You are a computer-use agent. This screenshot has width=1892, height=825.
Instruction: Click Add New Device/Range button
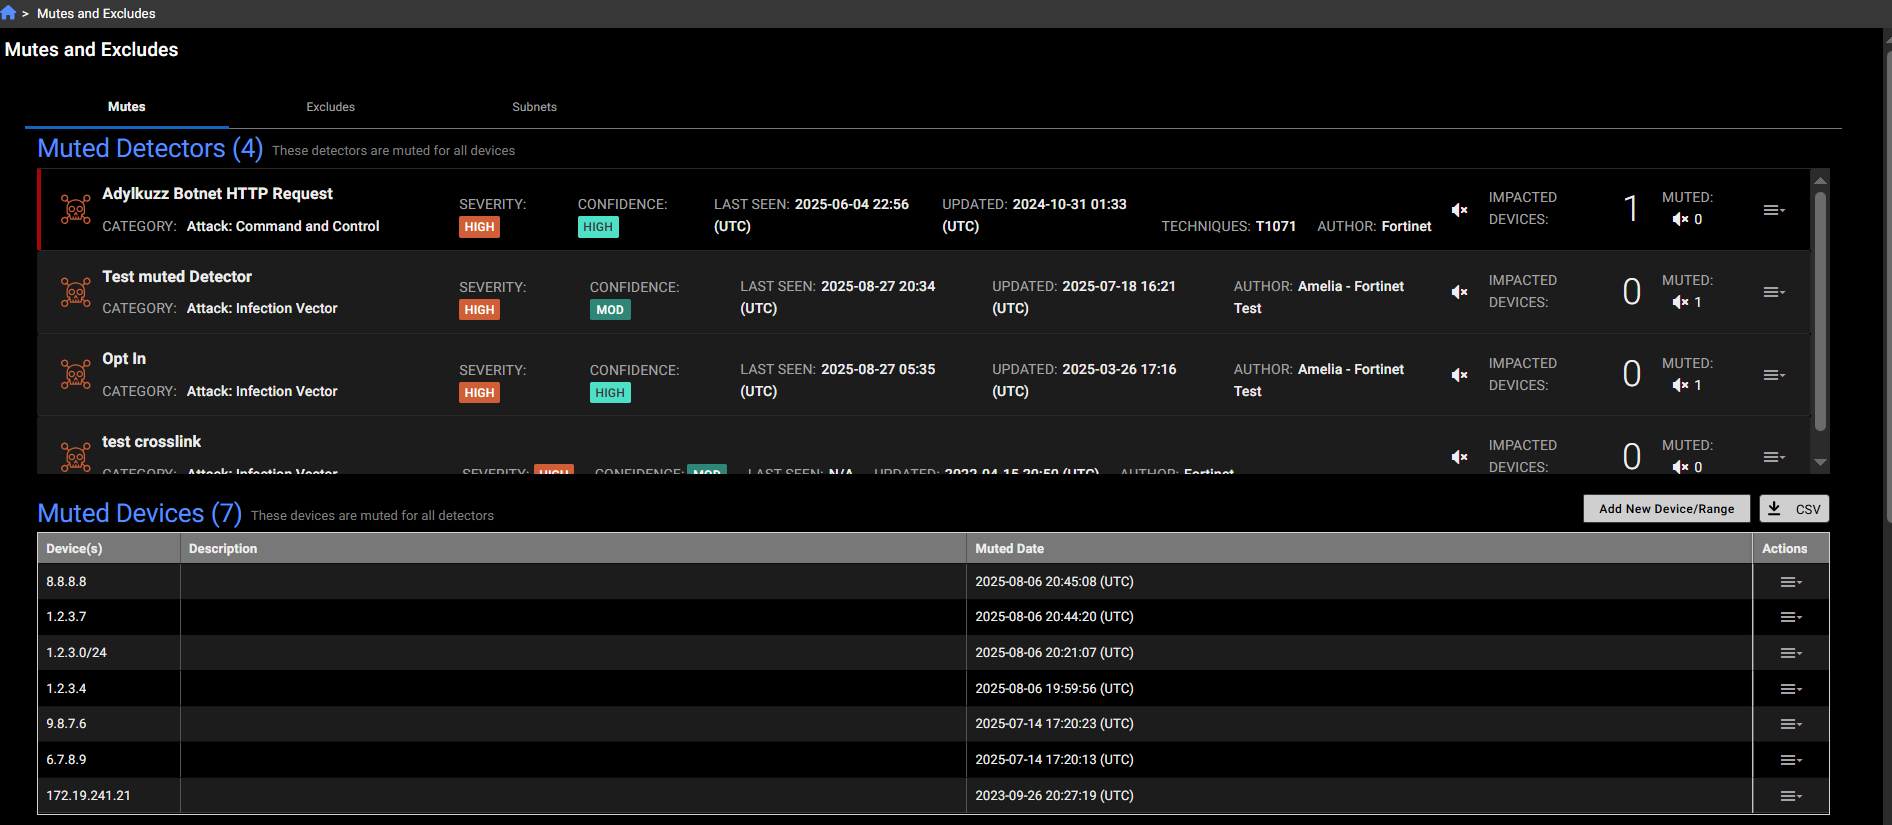(1666, 508)
